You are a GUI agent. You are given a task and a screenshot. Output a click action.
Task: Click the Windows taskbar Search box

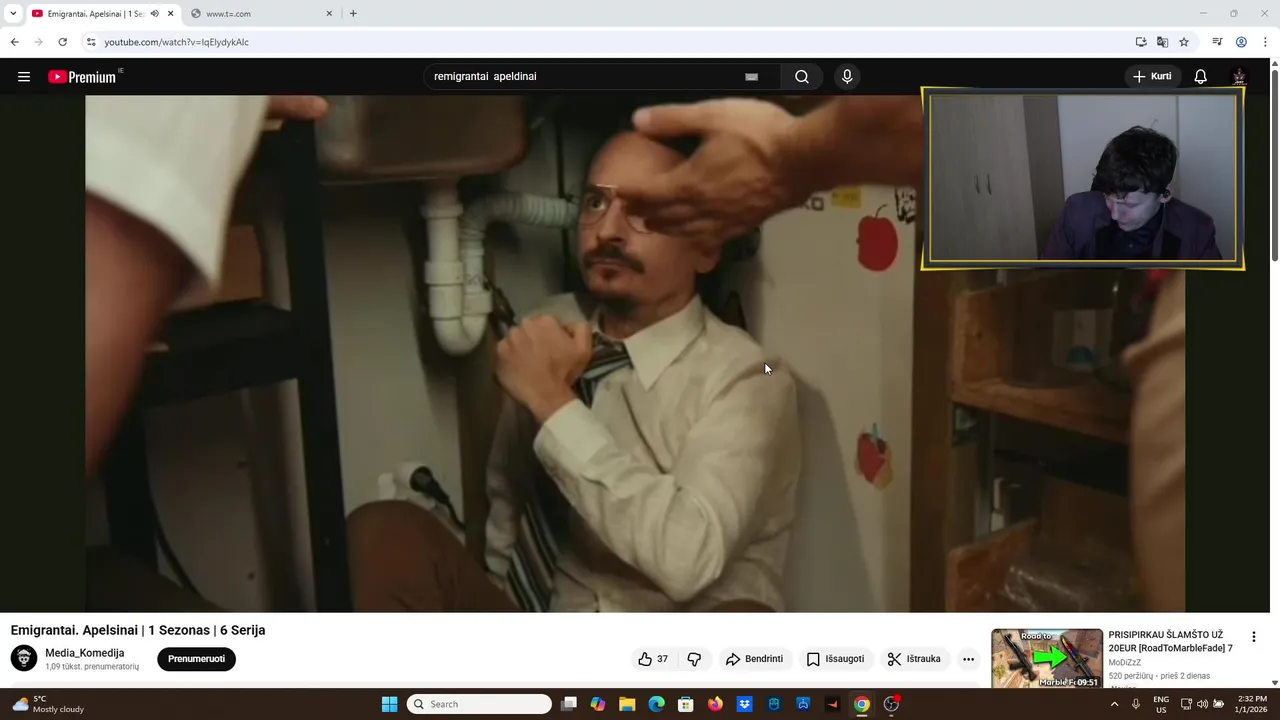pos(479,704)
